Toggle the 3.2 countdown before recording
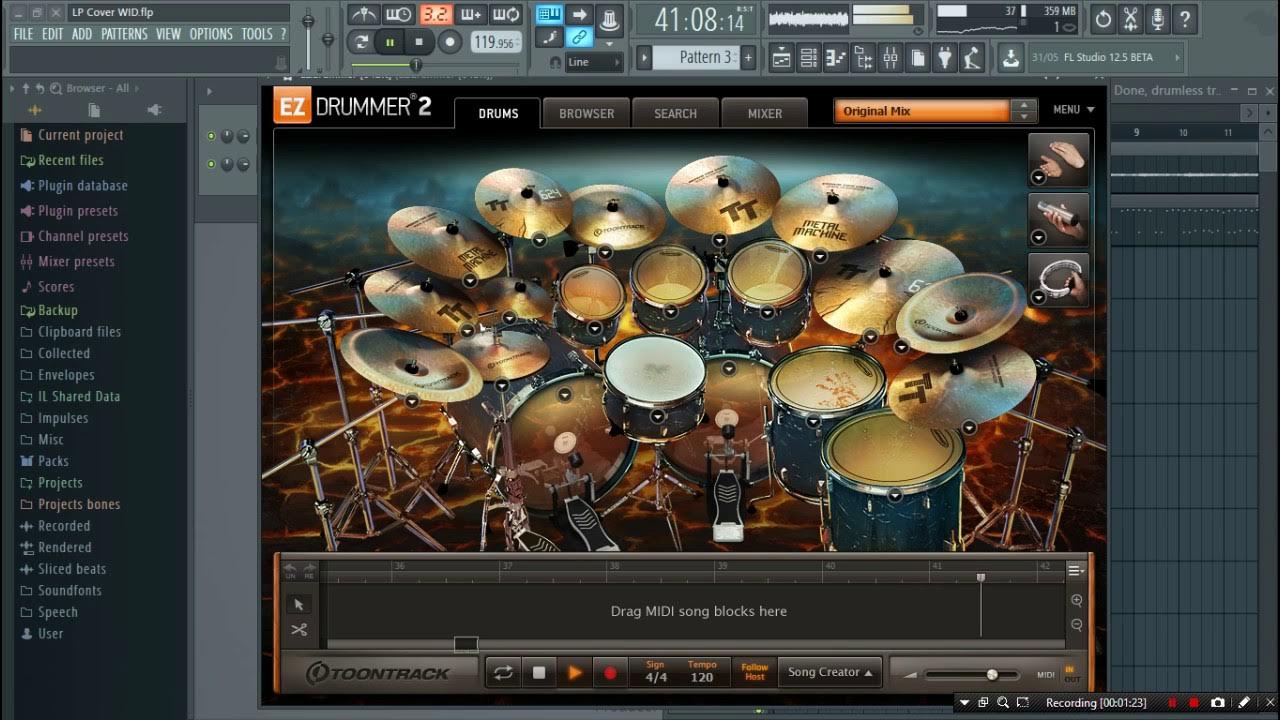 [x=436, y=14]
